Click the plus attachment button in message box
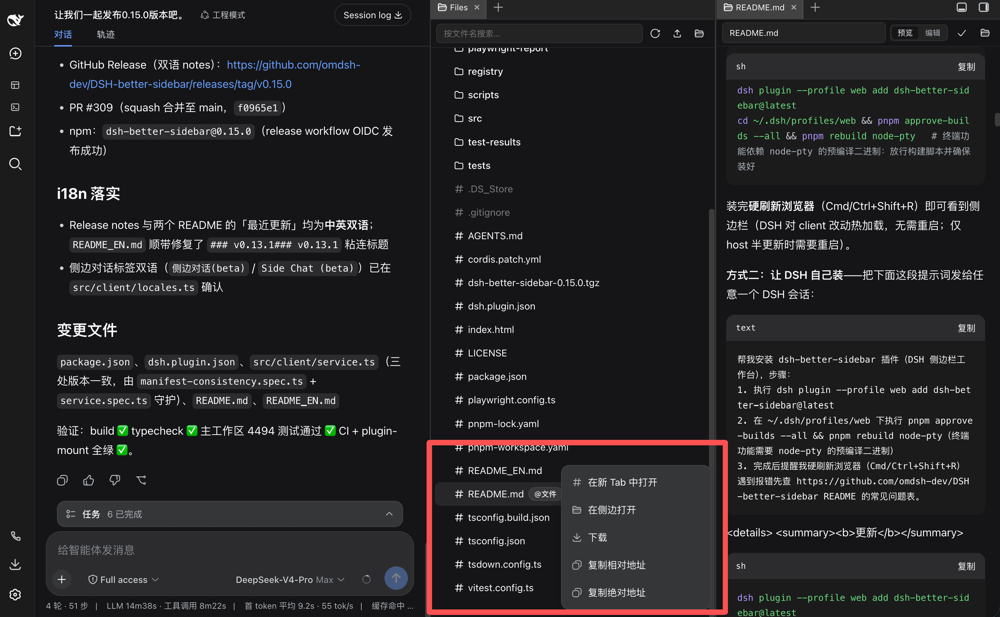Screen dimensions: 1000x617 (x=62, y=579)
